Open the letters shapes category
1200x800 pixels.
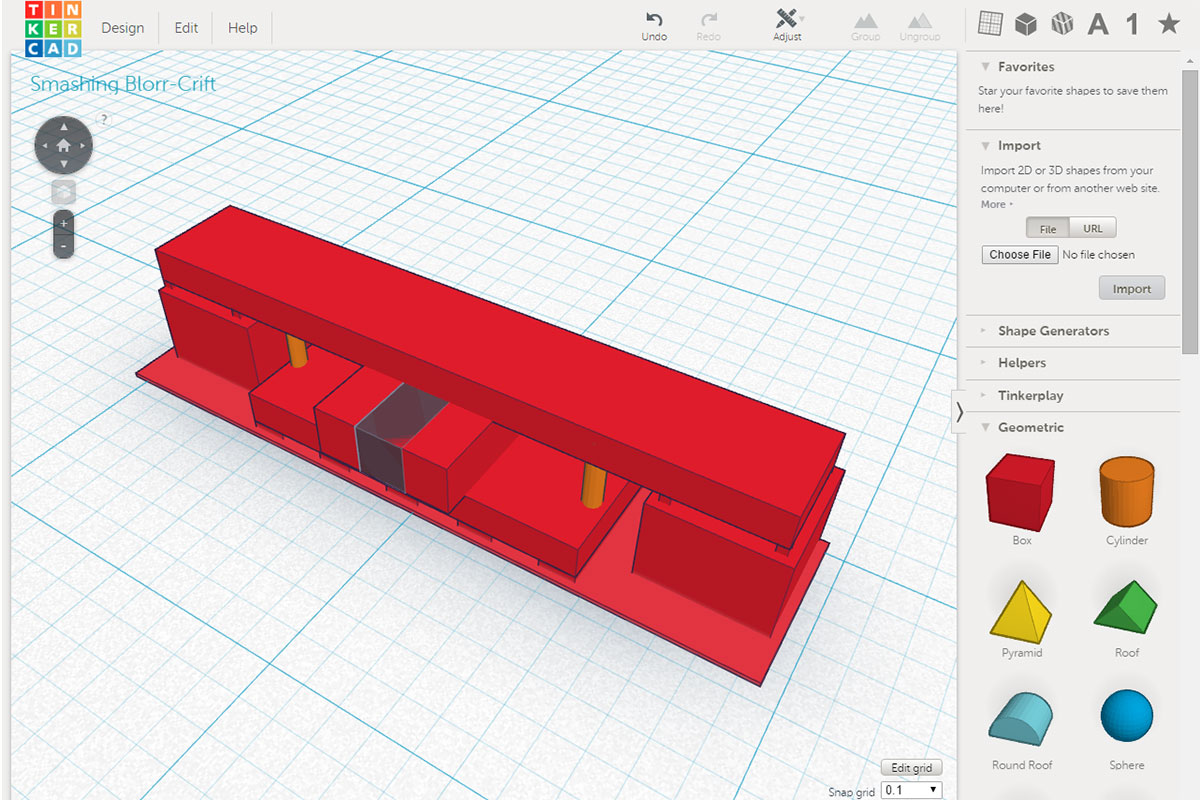[x=1098, y=24]
